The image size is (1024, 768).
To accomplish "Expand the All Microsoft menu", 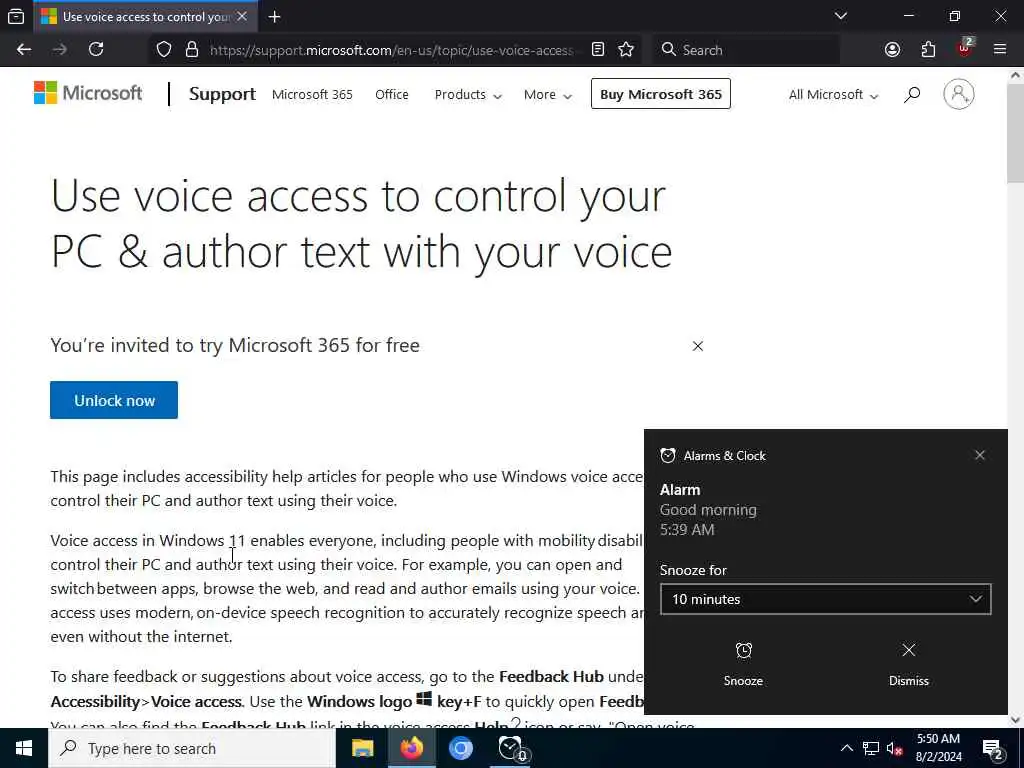I will 833,95.
